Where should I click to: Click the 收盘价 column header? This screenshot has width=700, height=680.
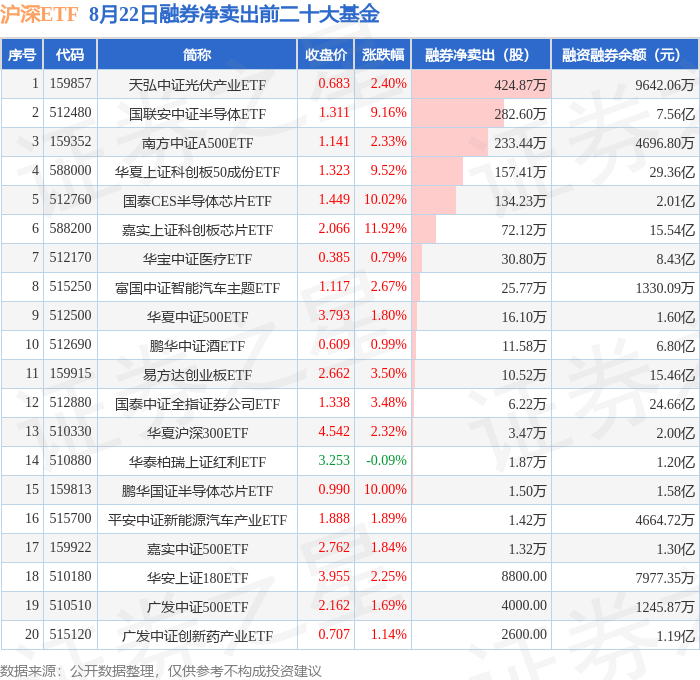pos(326,55)
